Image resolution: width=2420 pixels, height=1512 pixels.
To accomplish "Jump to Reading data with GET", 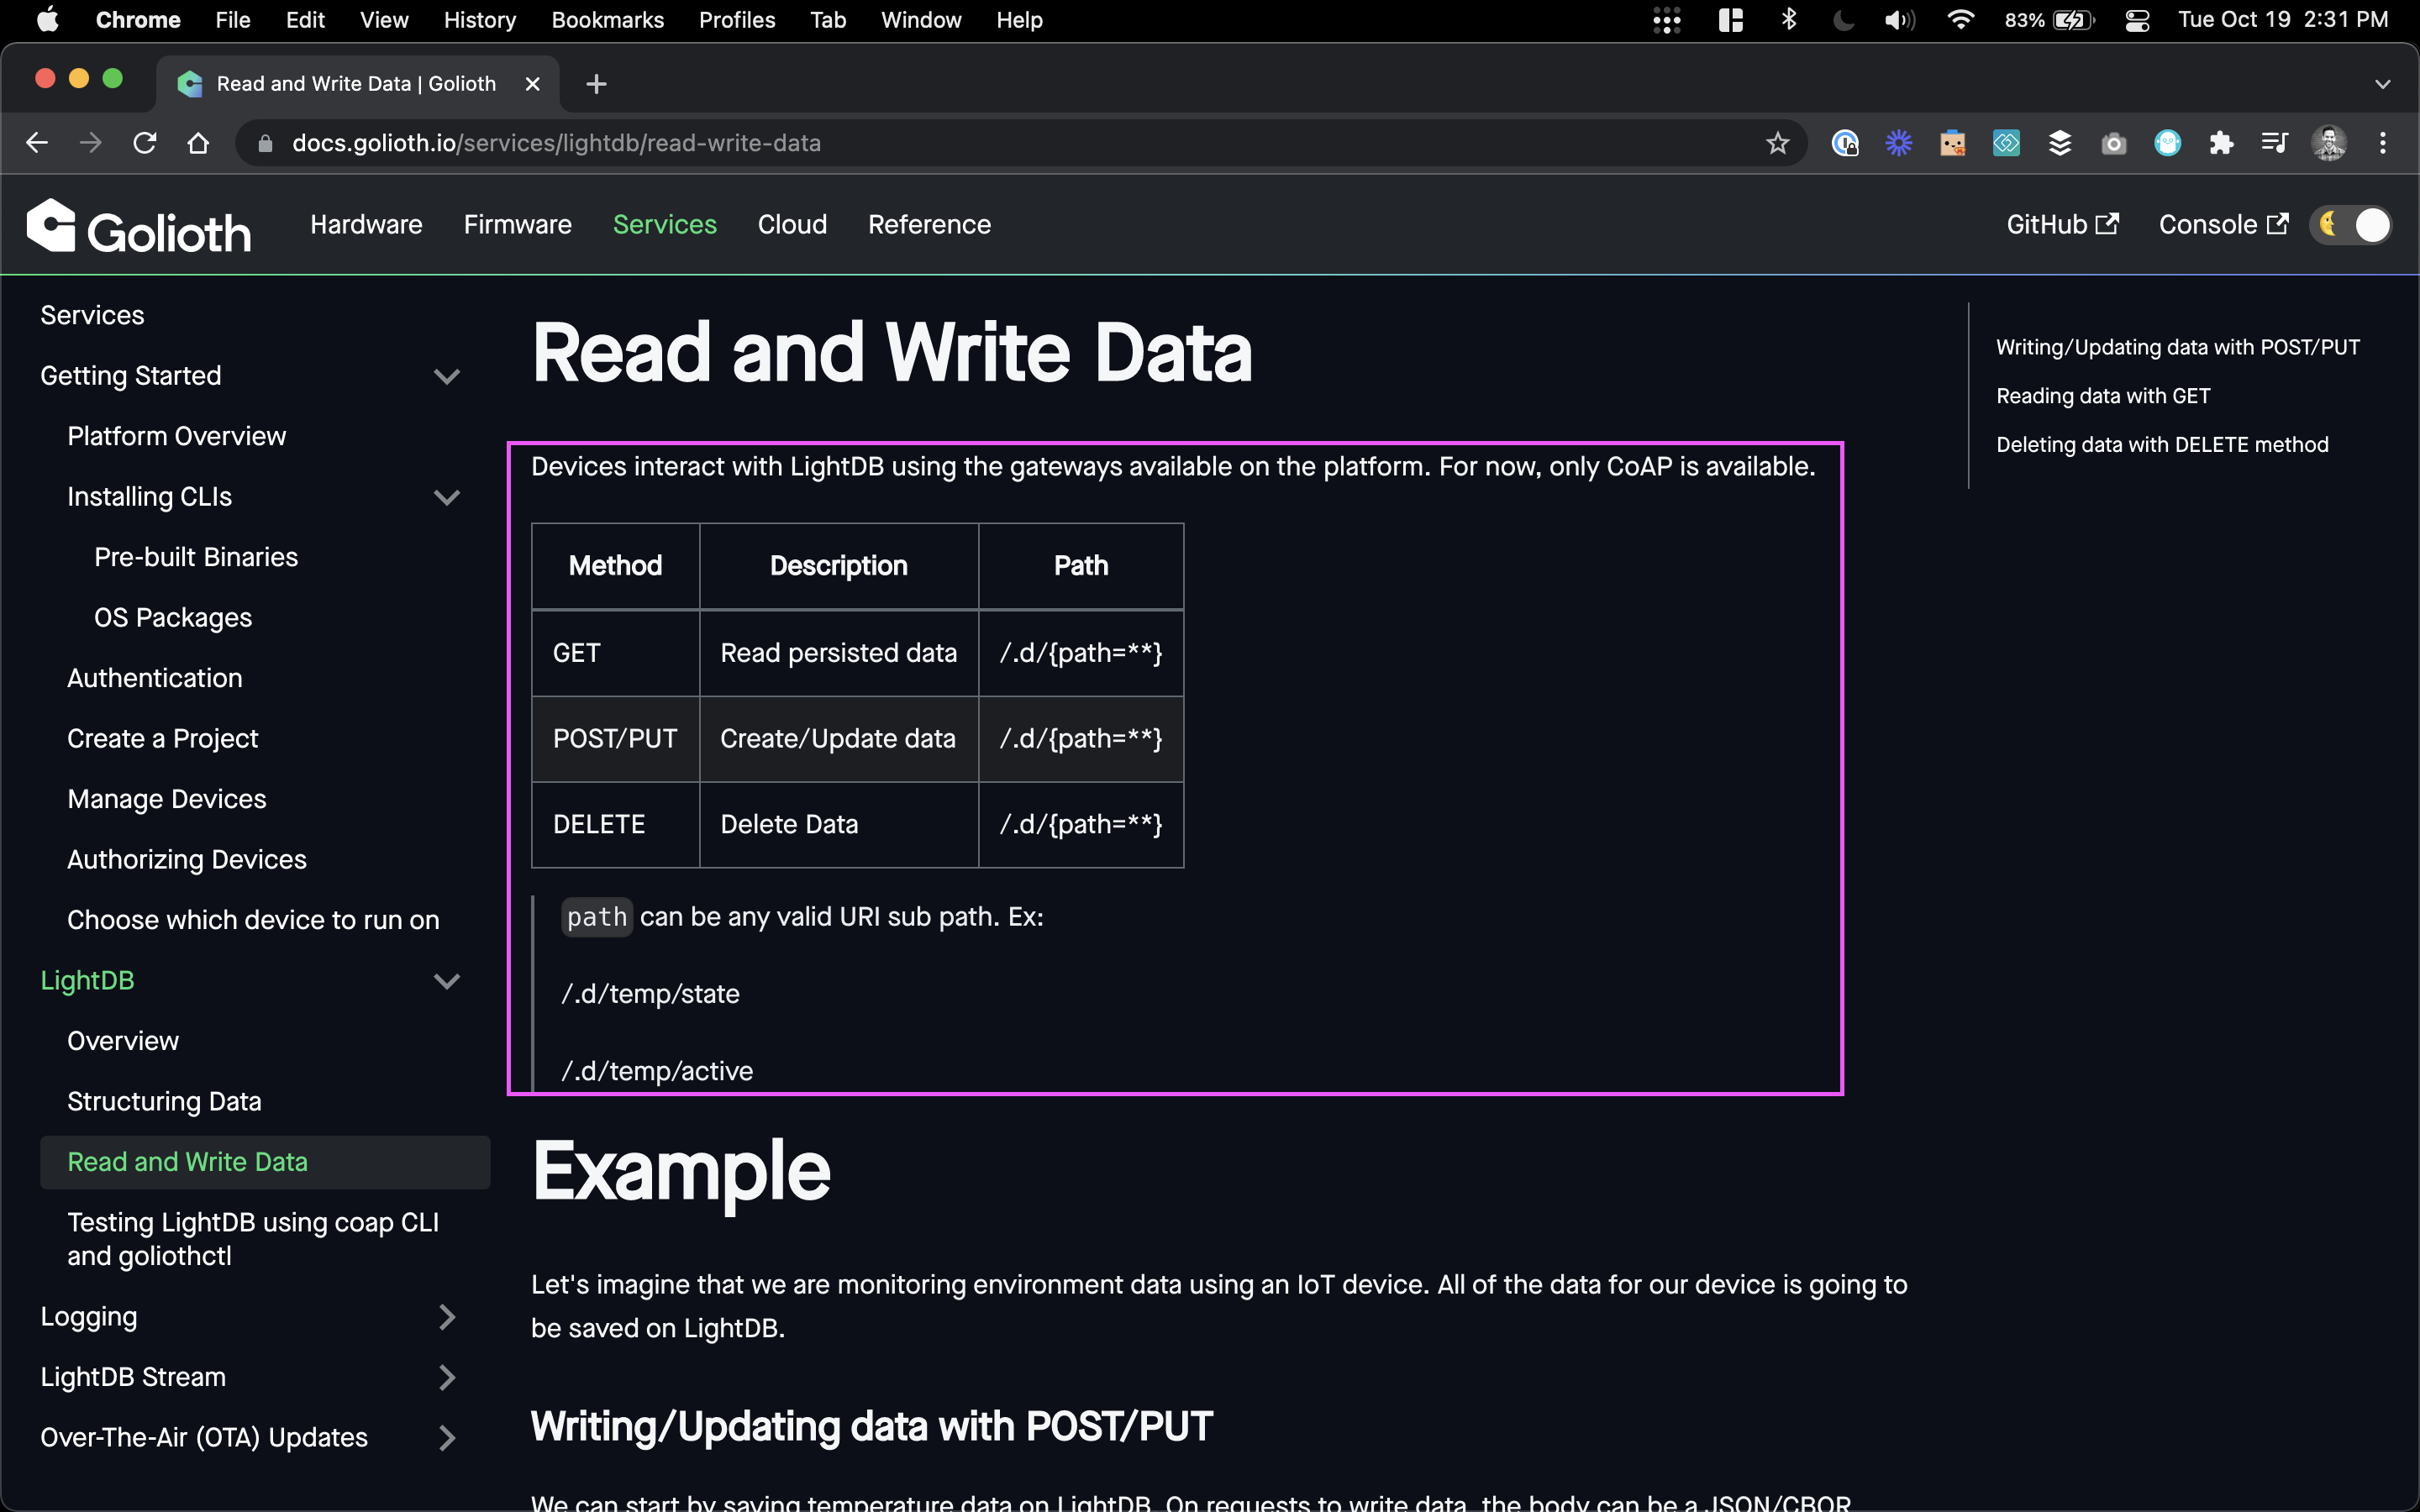I will [2102, 396].
